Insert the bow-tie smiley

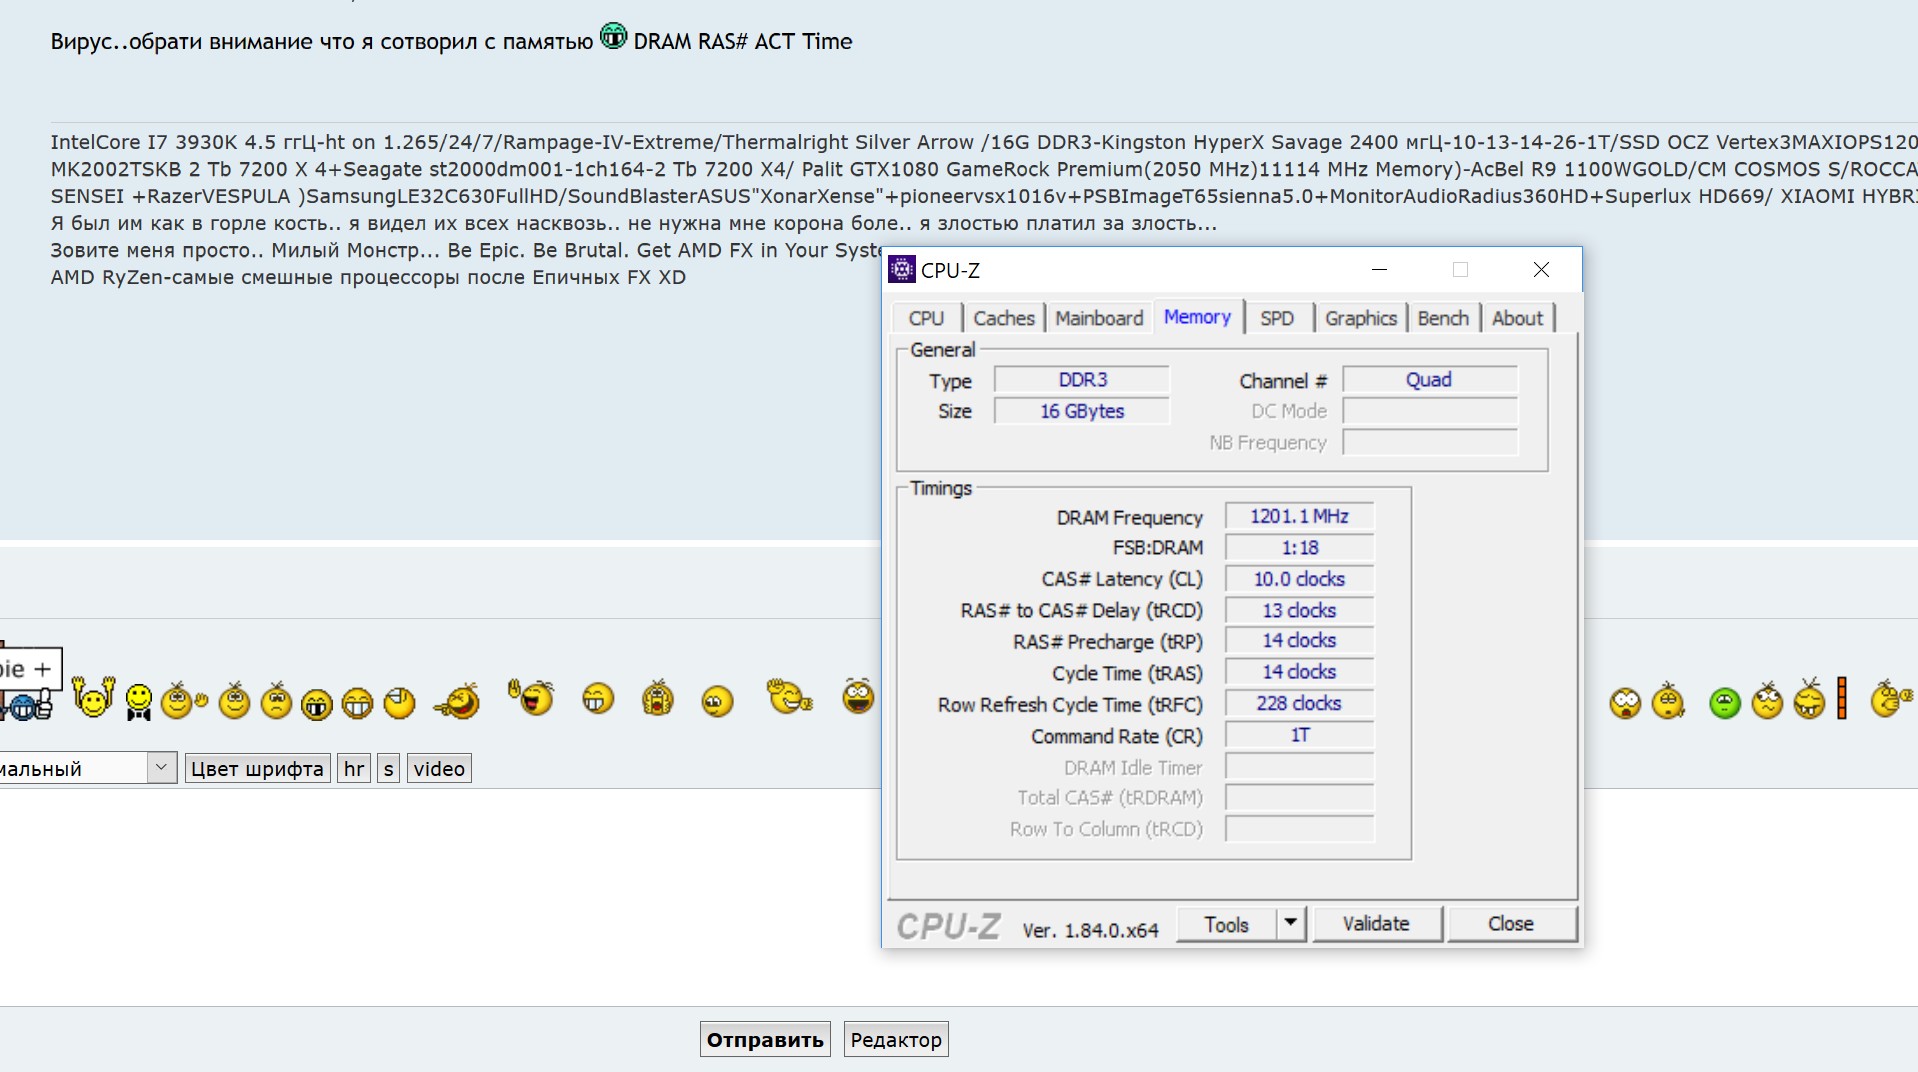[x=139, y=701]
